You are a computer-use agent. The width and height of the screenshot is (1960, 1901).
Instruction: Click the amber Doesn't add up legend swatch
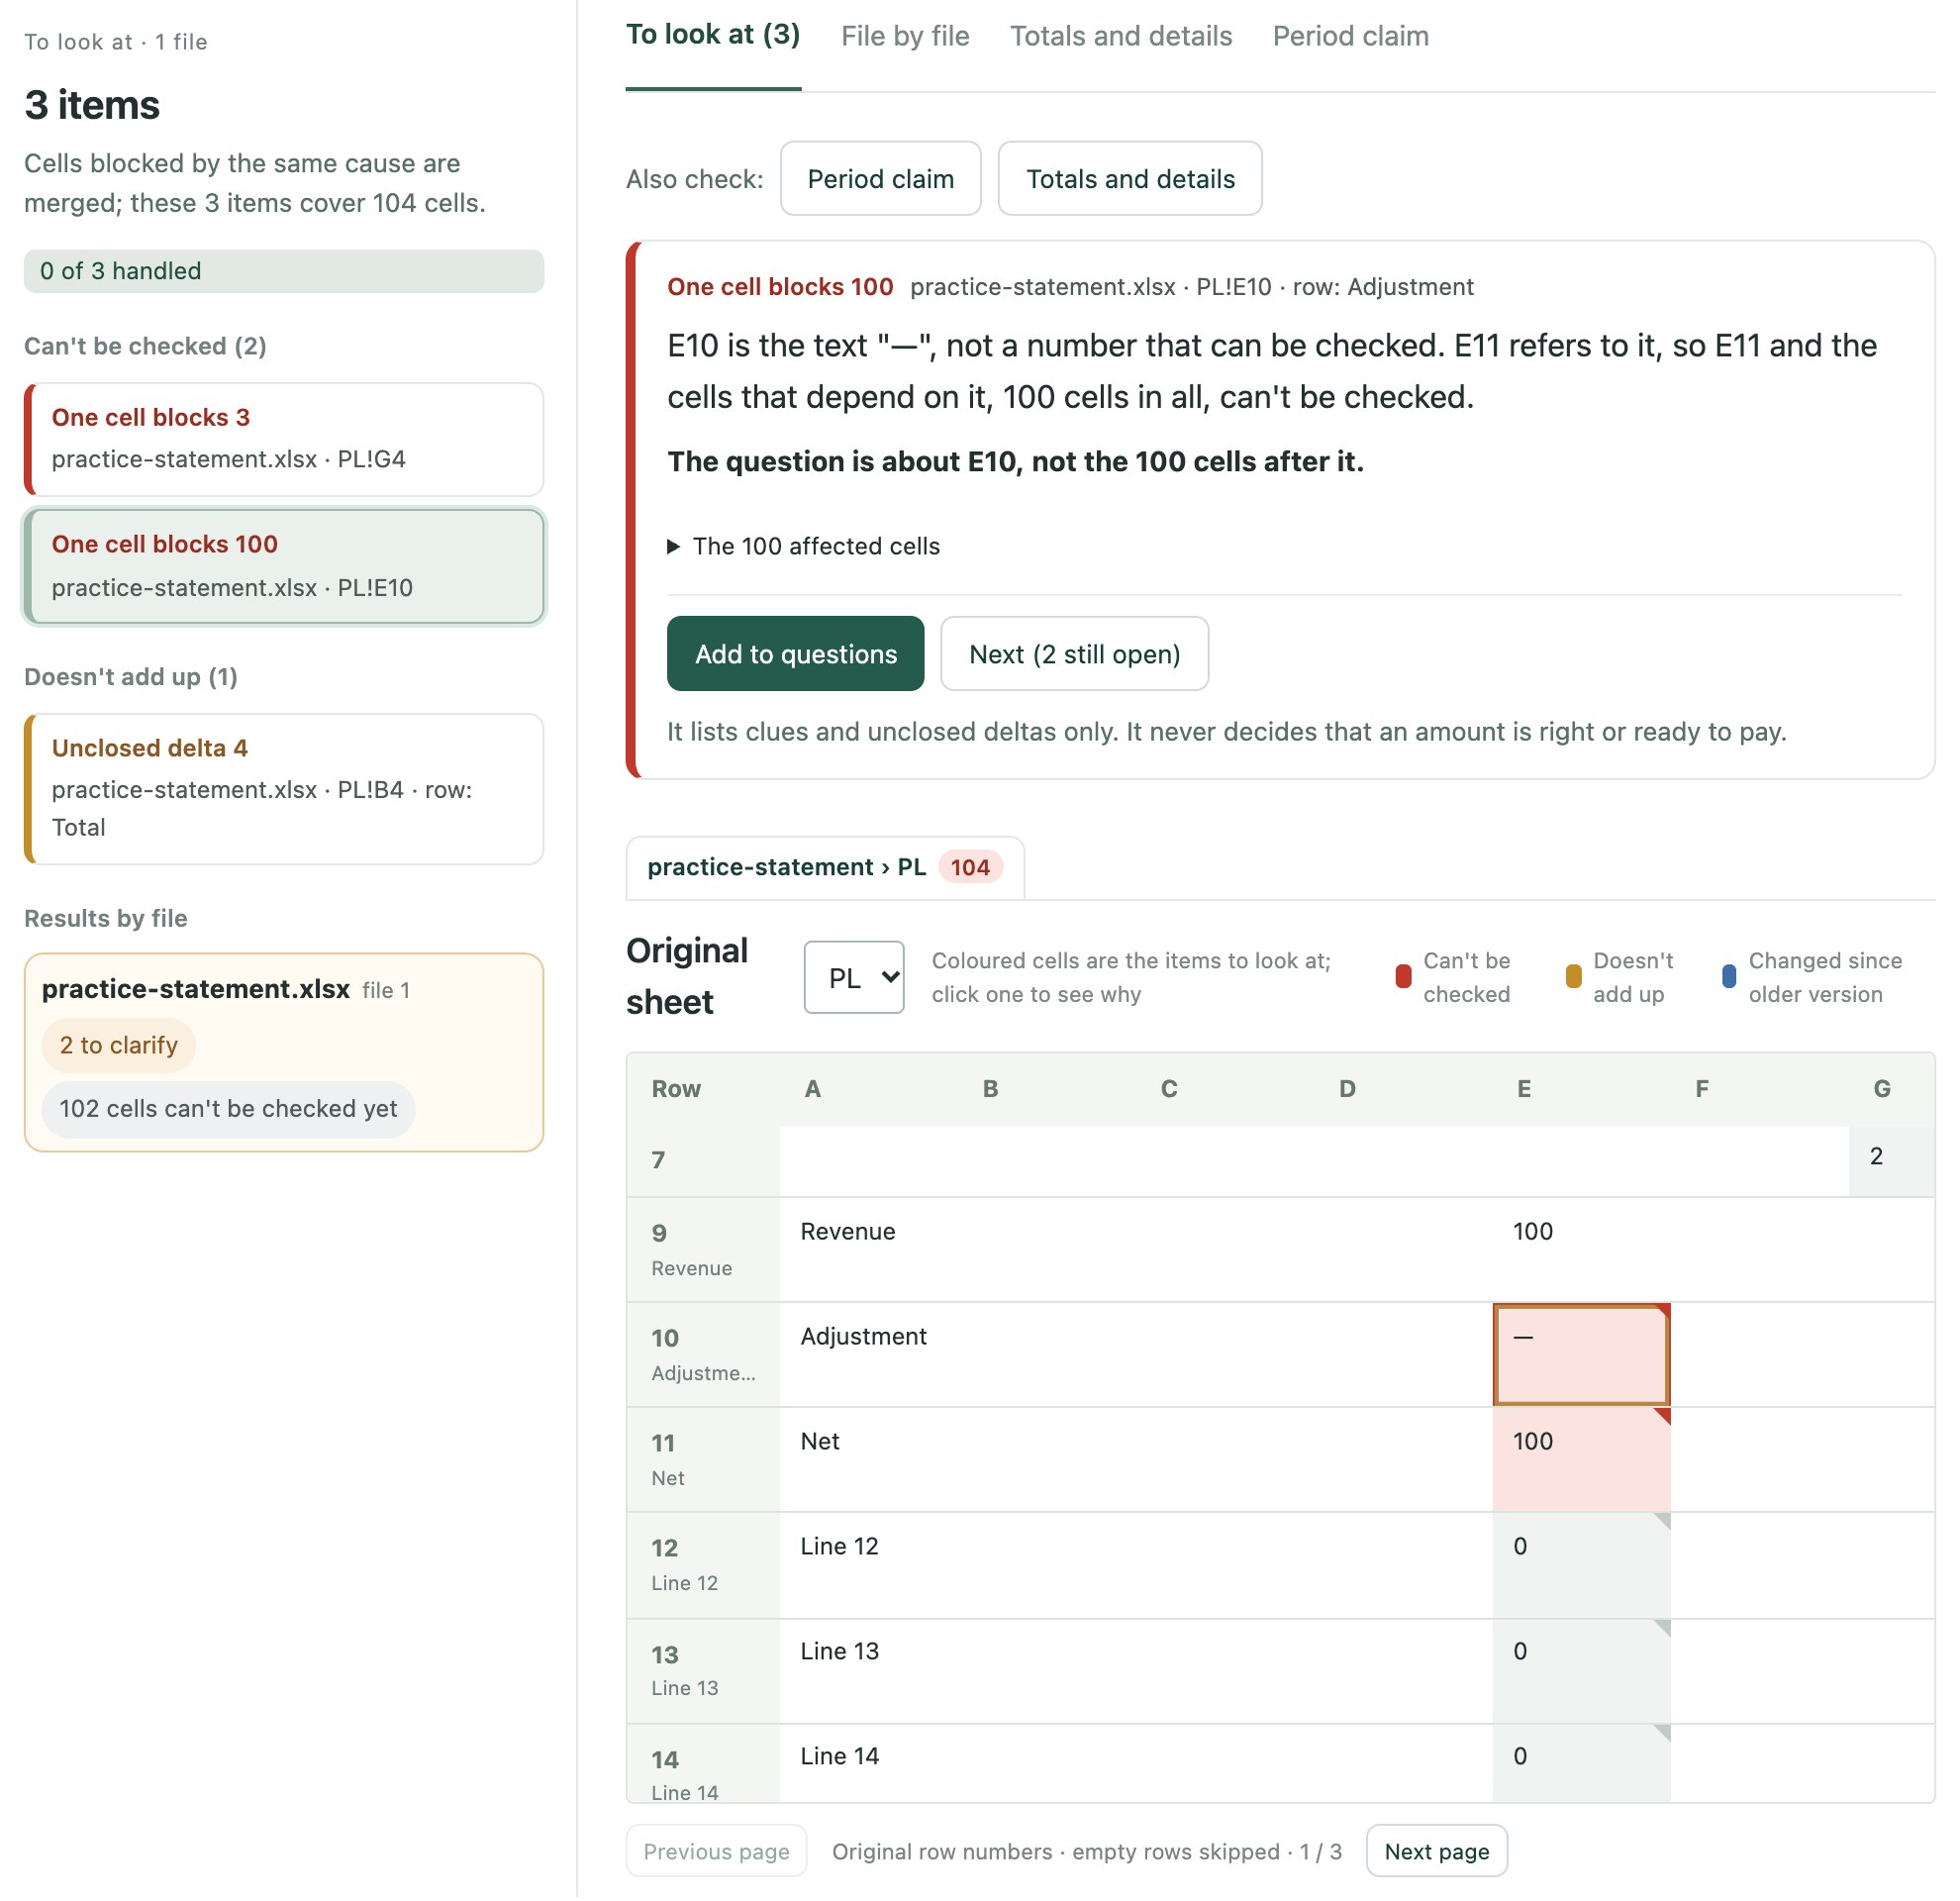(1575, 978)
